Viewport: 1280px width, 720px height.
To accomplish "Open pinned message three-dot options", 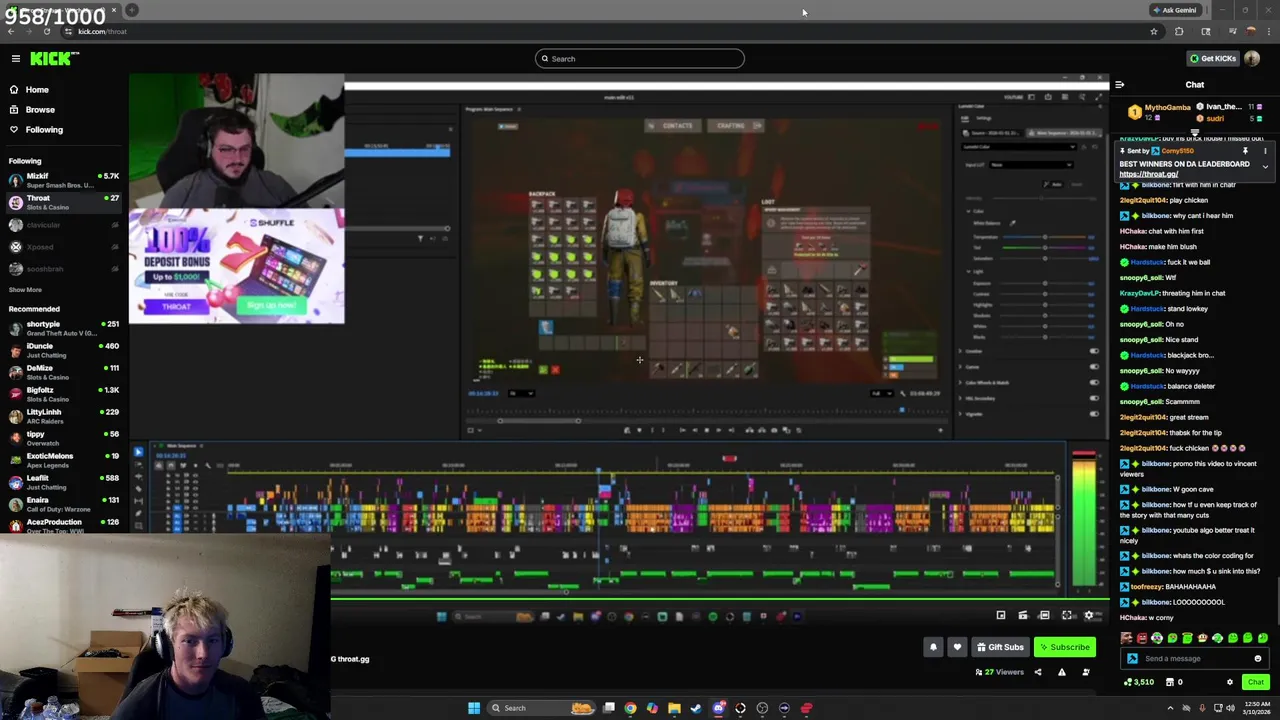I will pyautogui.click(x=1265, y=151).
